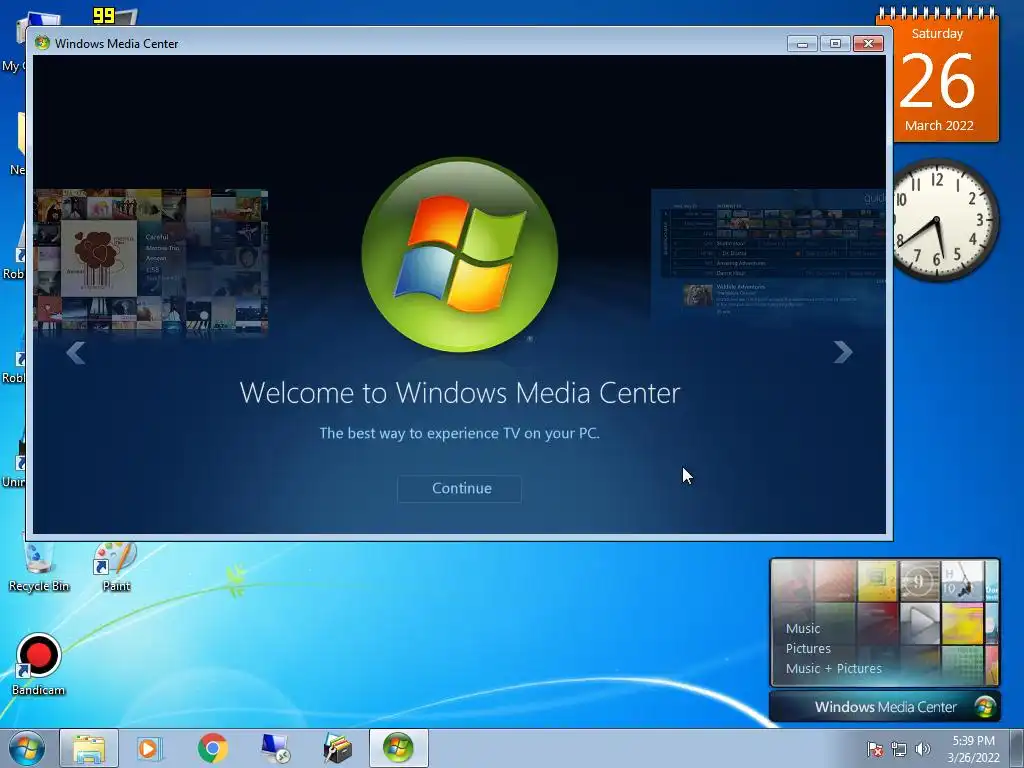Image resolution: width=1024 pixels, height=768 pixels.
Task: Click the Media Center title bar icon
Action: click(x=42, y=43)
